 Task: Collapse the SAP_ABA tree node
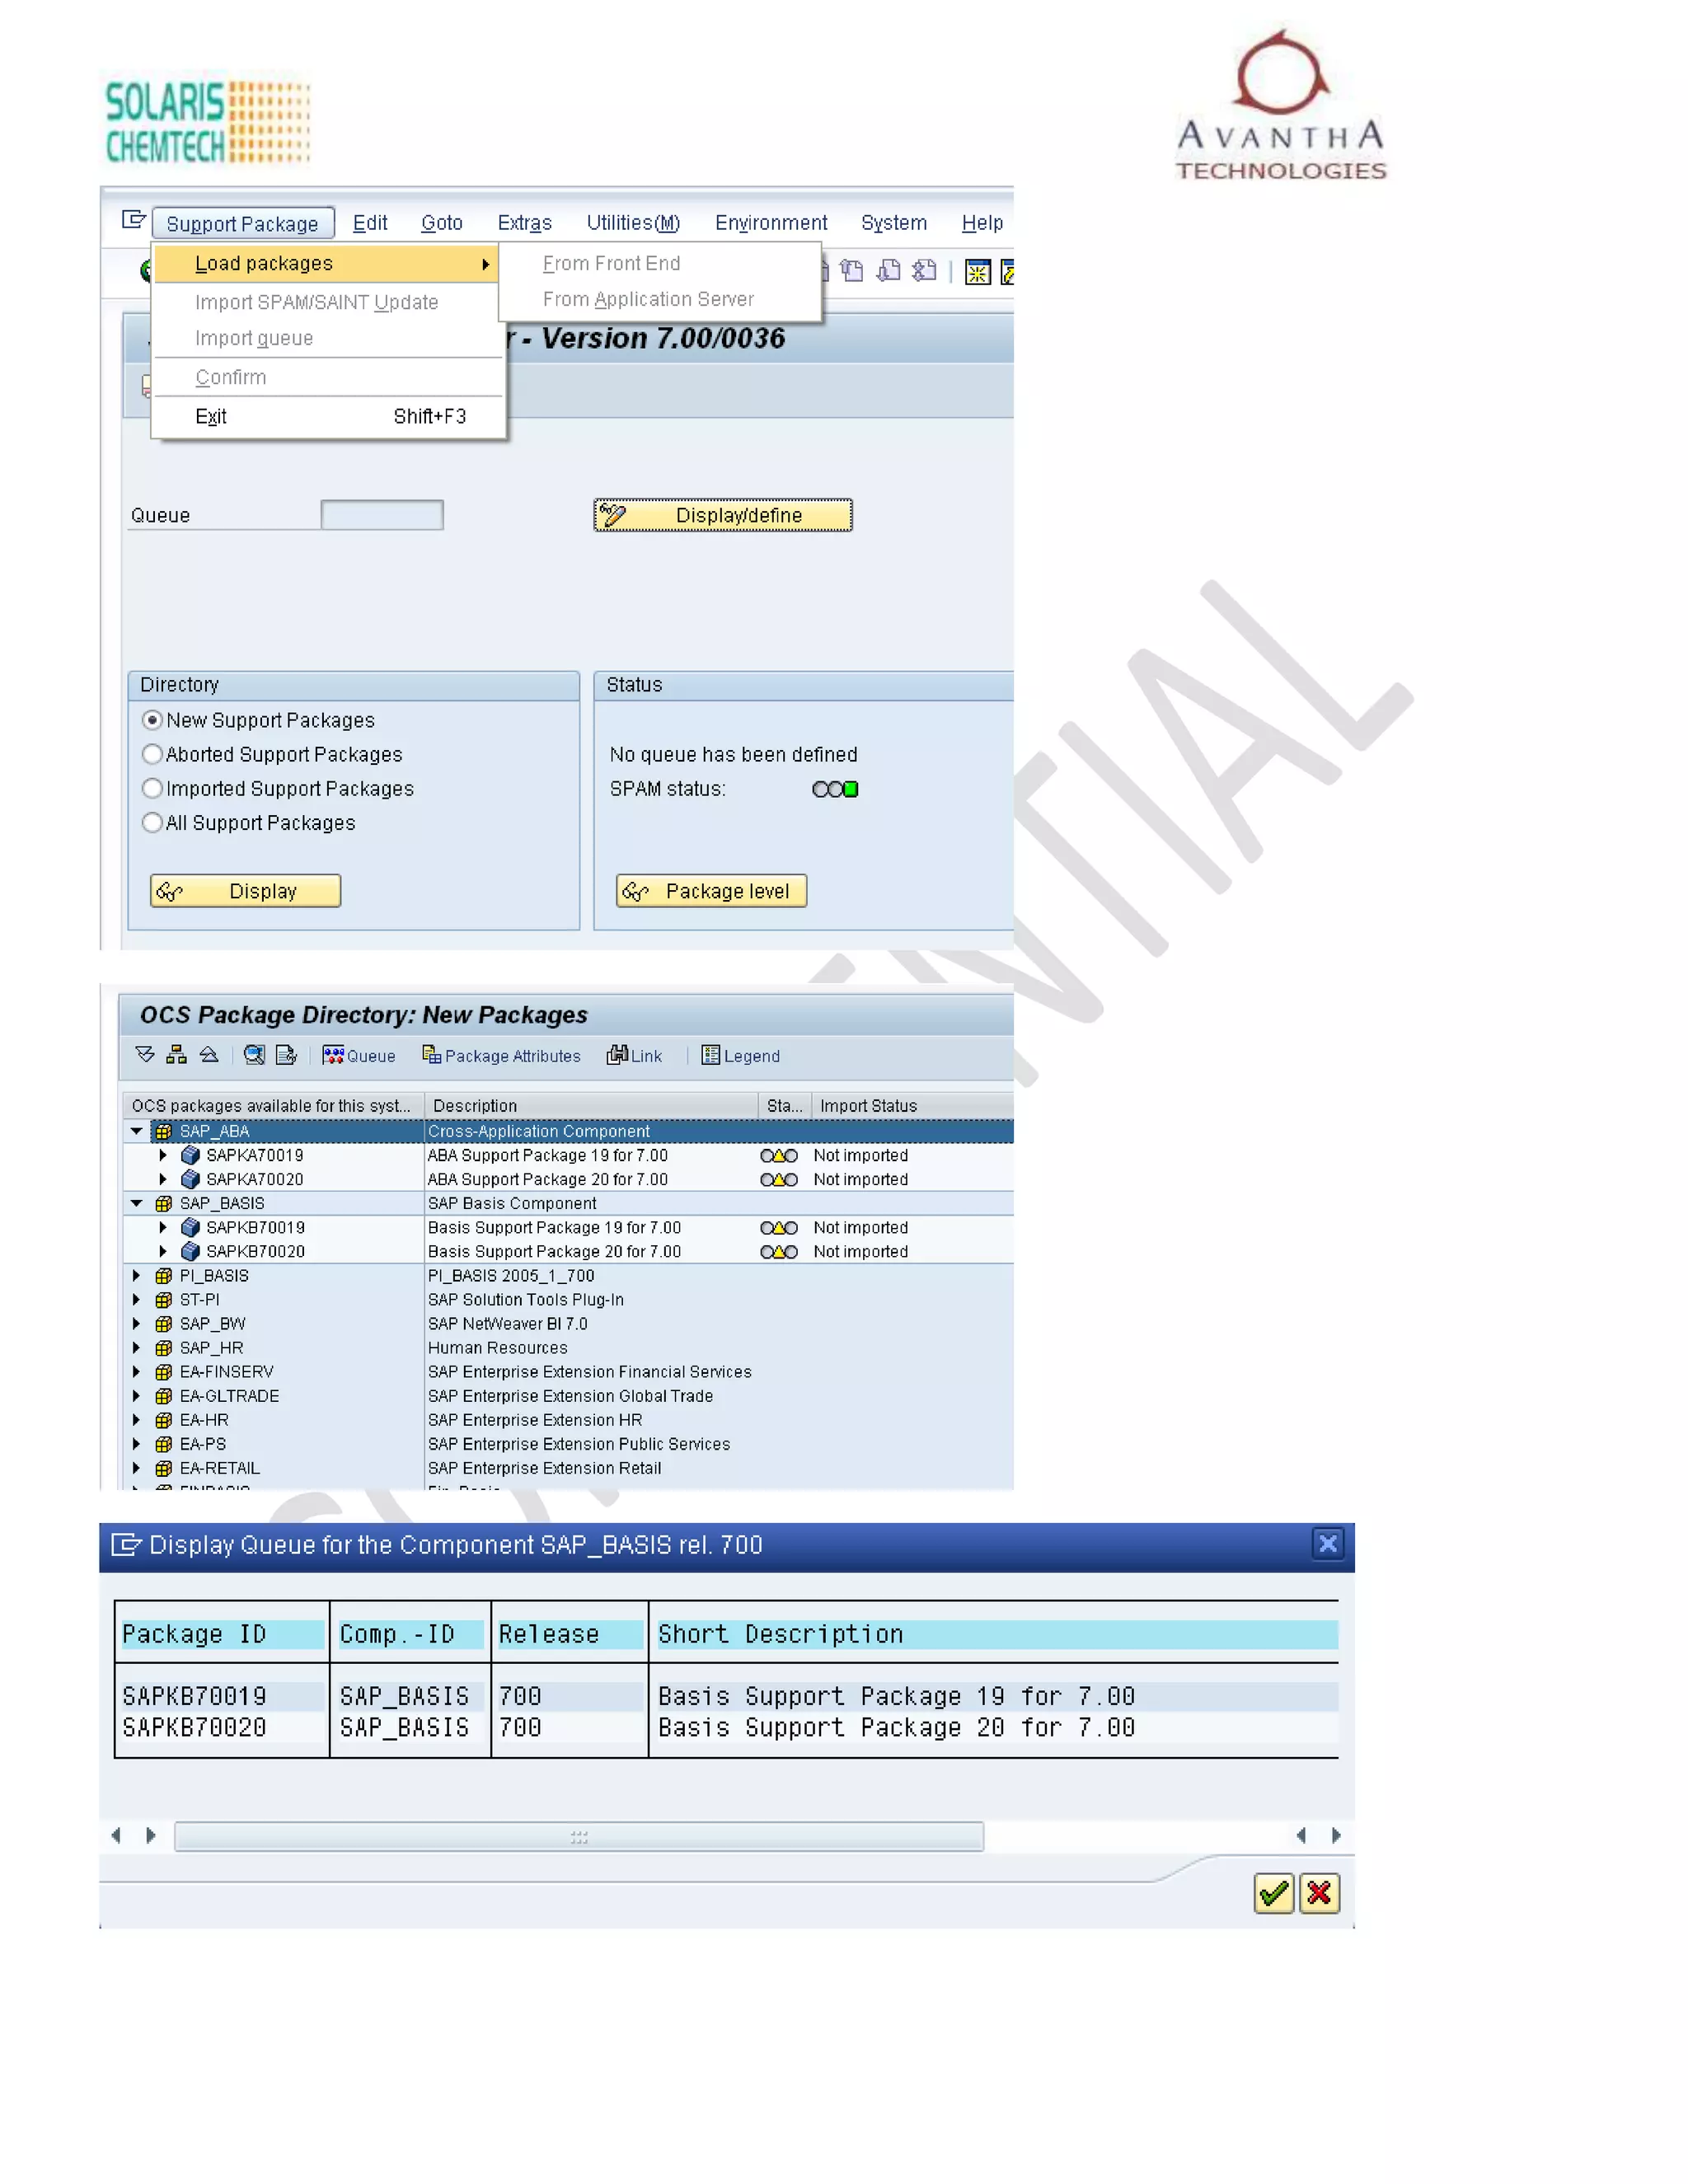(137, 1131)
